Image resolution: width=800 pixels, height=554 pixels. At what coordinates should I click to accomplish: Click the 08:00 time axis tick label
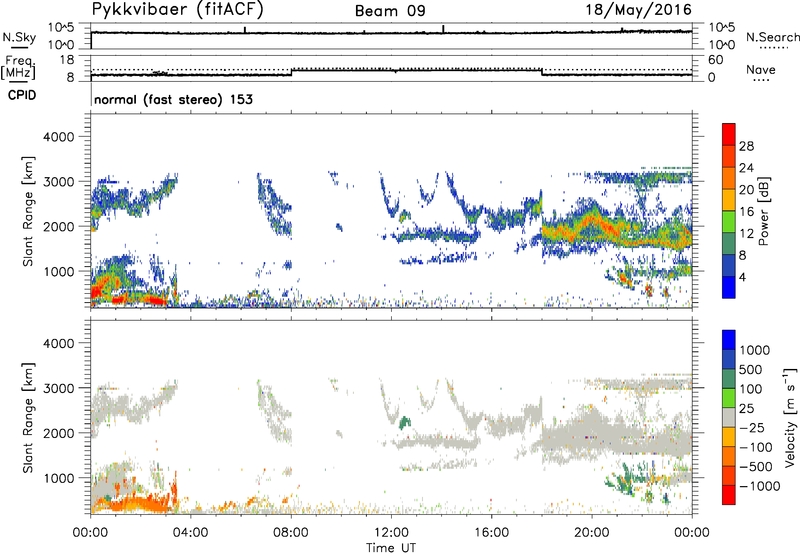point(291,533)
